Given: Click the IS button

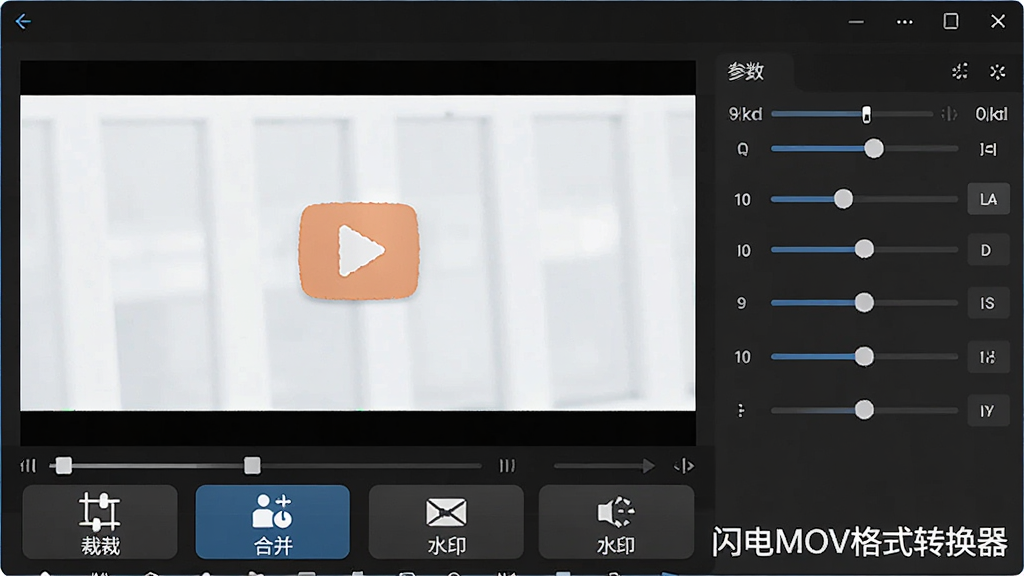Looking at the screenshot, I should click(x=988, y=303).
